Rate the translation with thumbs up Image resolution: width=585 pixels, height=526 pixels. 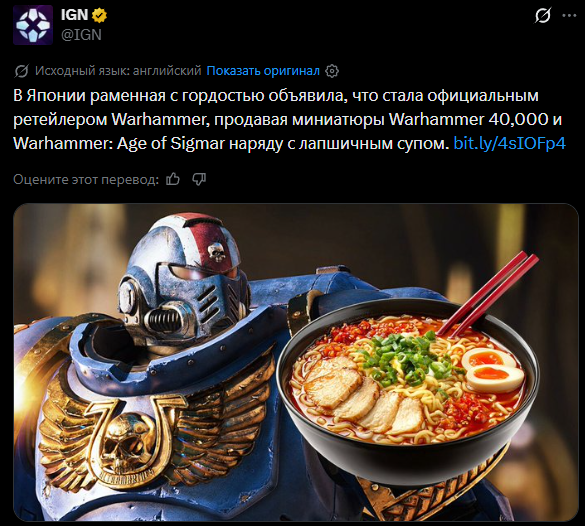(x=173, y=179)
